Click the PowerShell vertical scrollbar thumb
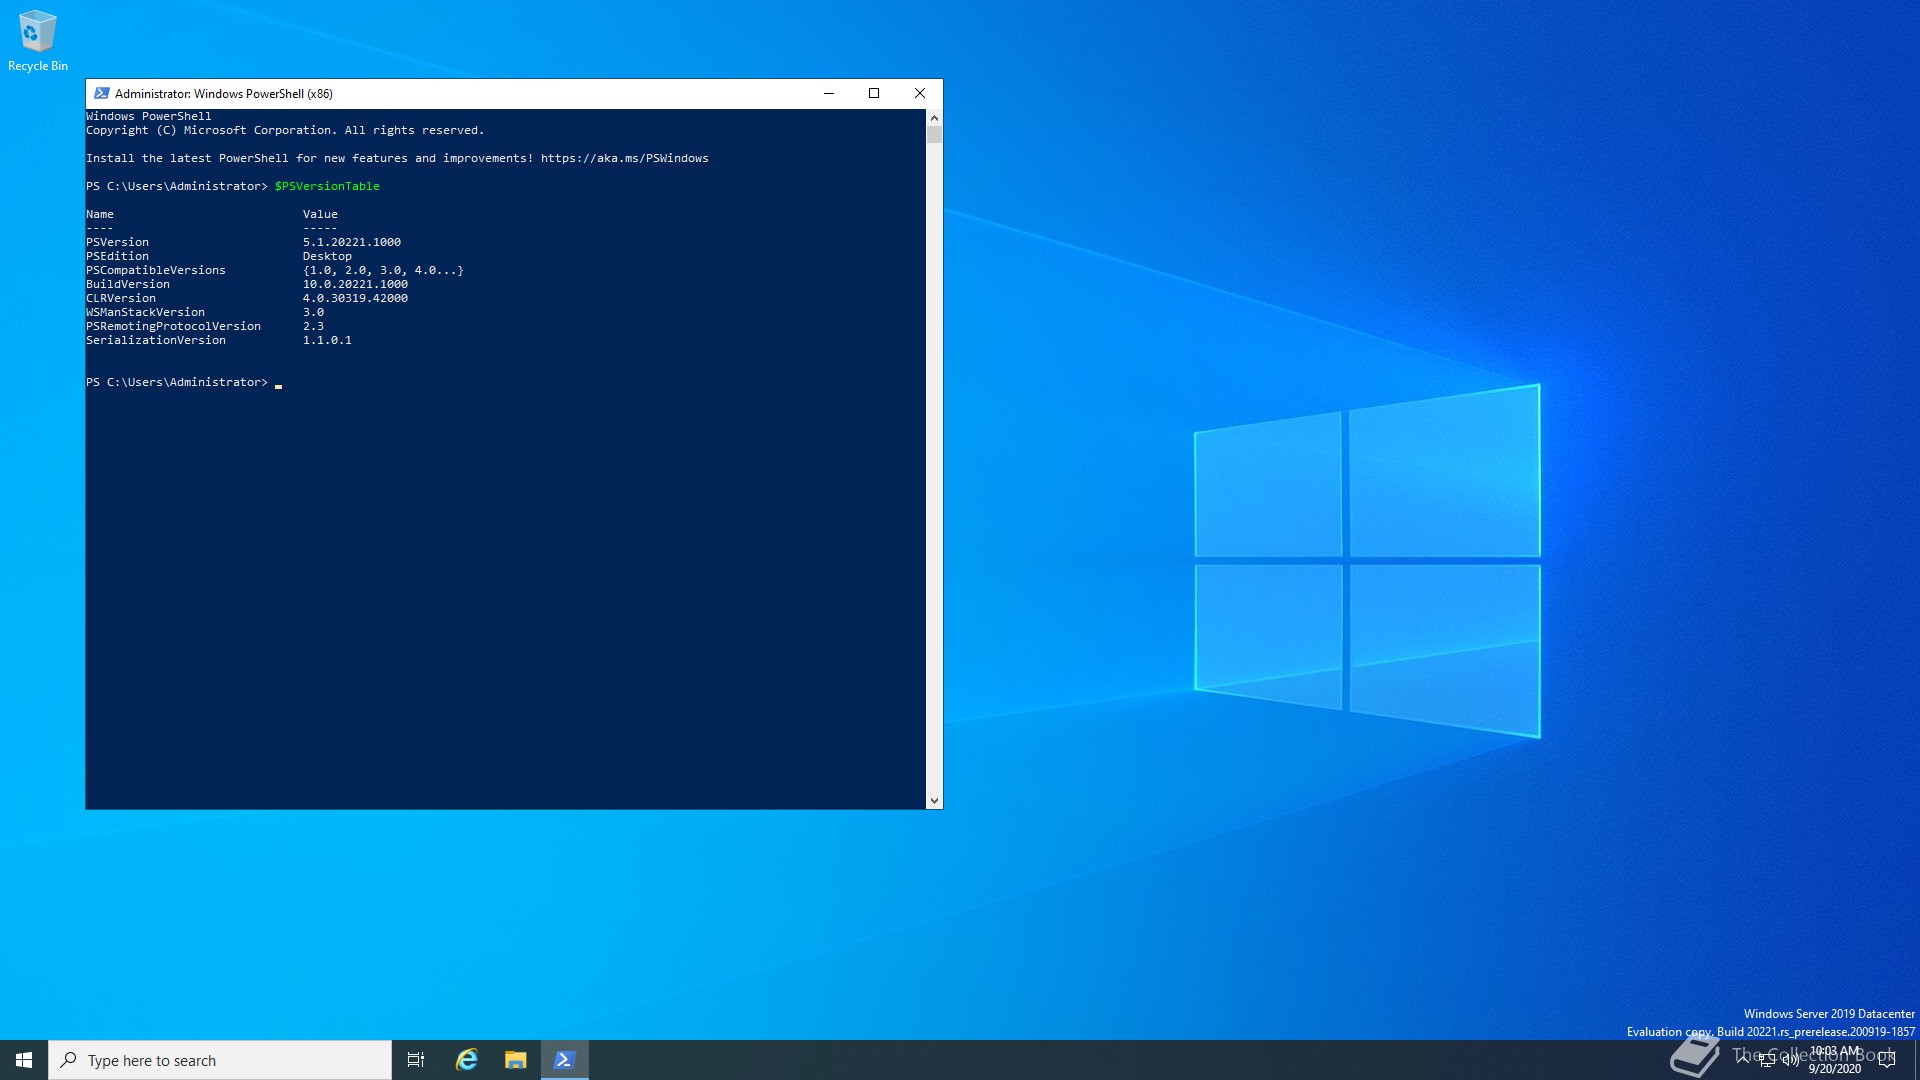 934,134
